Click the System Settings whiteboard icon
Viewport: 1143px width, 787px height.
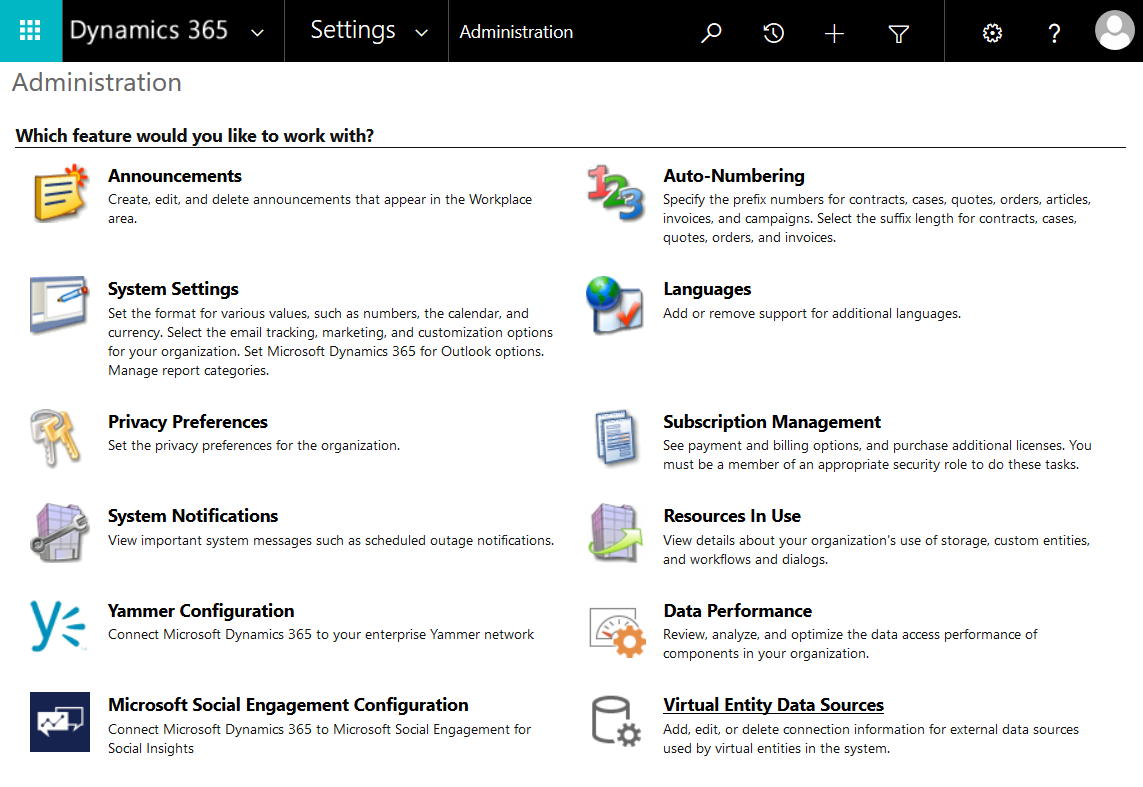tap(60, 304)
